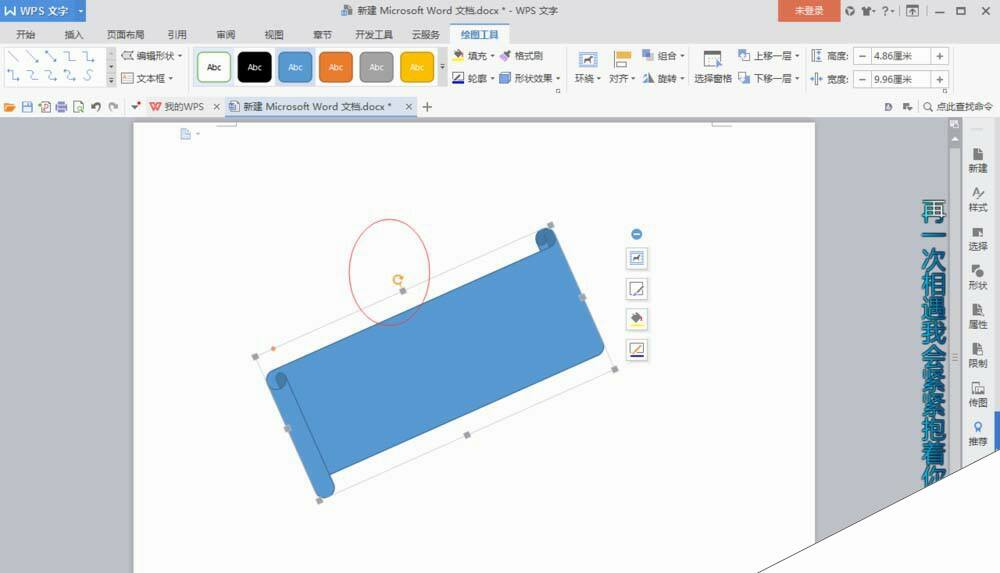Switch to the 云服务 tab

[x=425, y=34]
